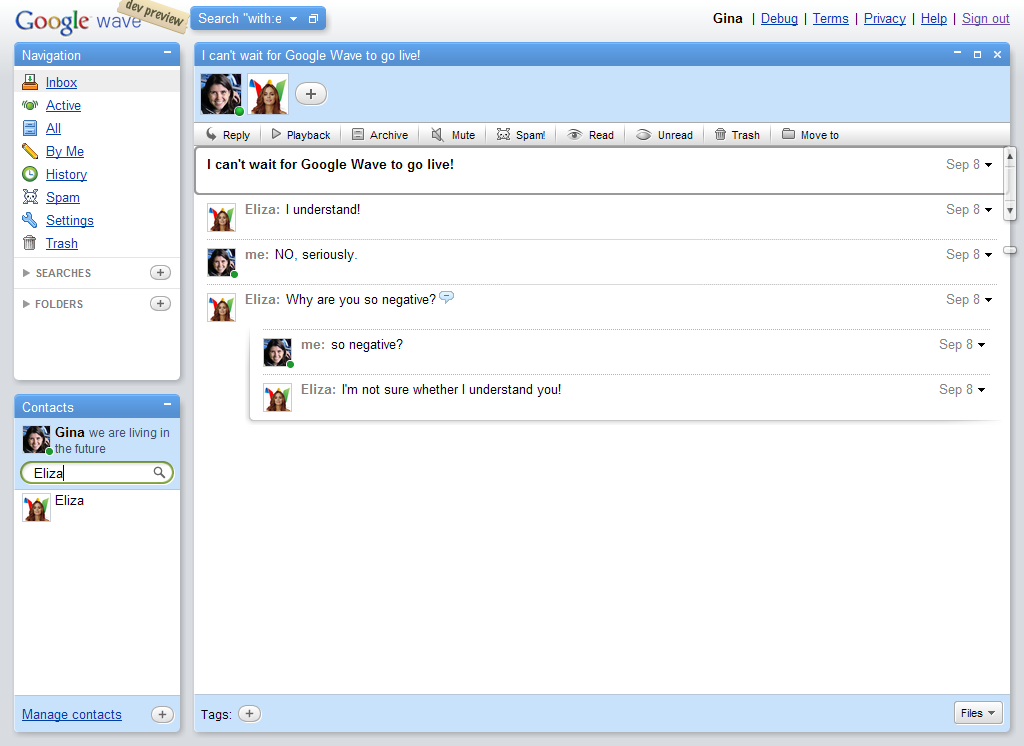Add participant with plus button beside avatars
Image resolution: width=1024 pixels, height=746 pixels.
(311, 94)
